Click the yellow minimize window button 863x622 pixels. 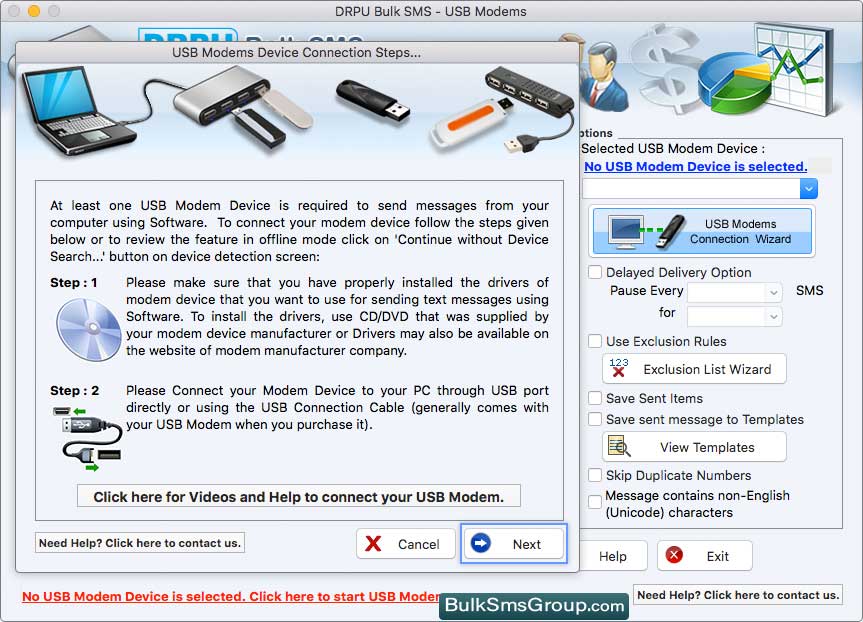pyautogui.click(x=34, y=10)
